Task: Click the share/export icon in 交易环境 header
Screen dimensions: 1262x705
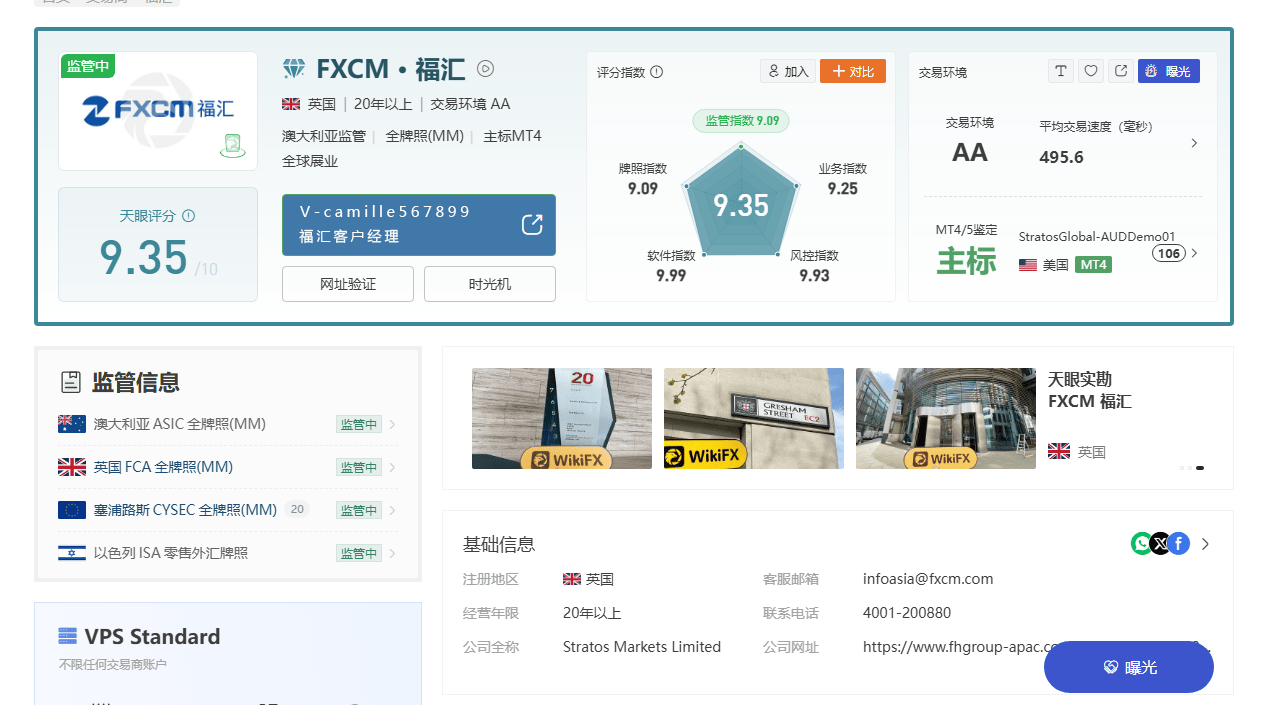Action: pos(1121,71)
